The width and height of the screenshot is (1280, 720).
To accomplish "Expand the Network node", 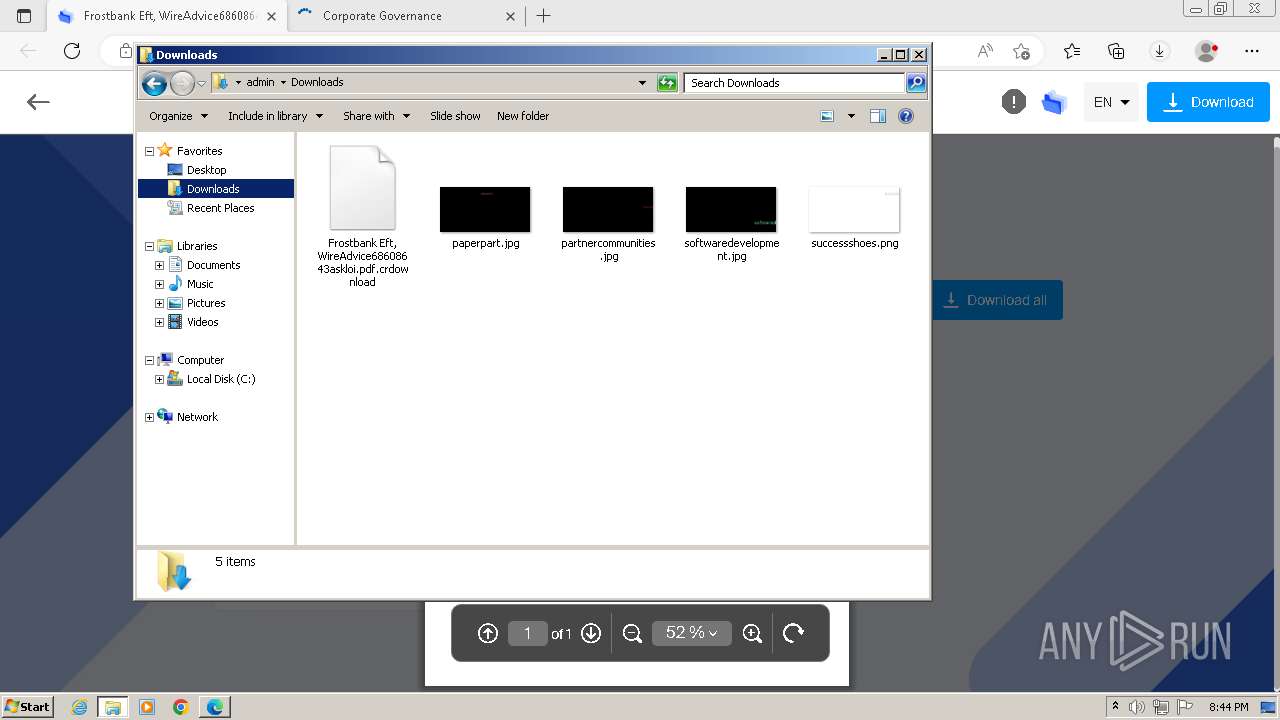I will [x=150, y=417].
